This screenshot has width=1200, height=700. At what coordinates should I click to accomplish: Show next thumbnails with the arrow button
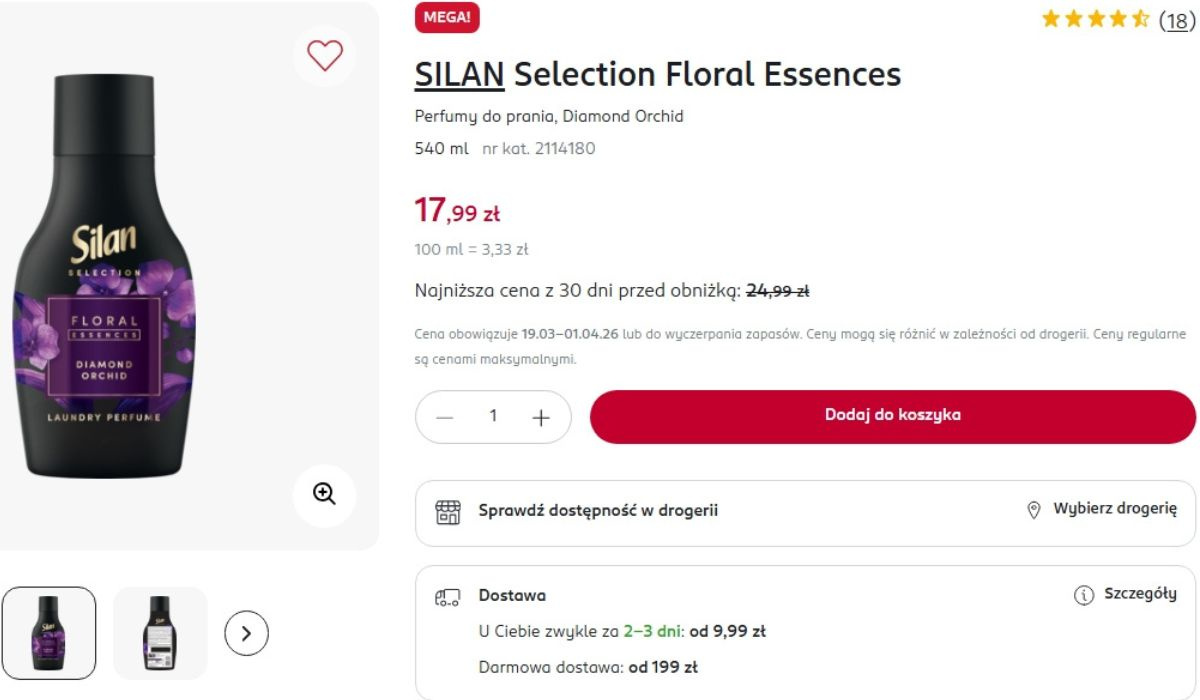[x=247, y=633]
